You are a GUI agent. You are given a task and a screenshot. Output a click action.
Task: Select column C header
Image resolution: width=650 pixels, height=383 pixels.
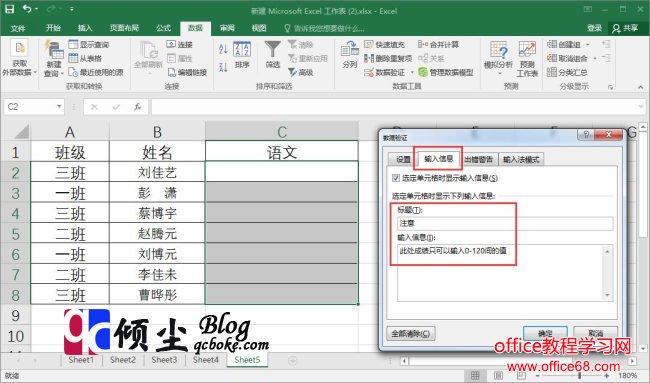coord(282,131)
